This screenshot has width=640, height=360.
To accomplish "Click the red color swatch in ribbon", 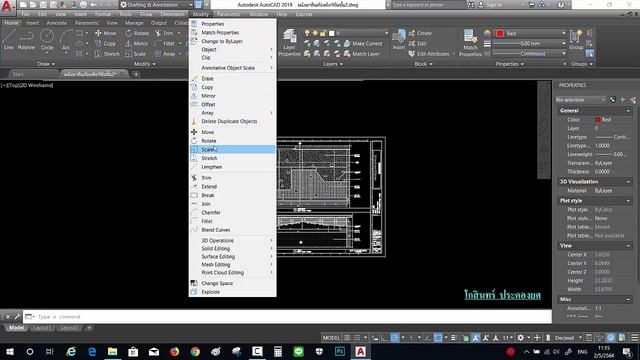I will click(x=500, y=33).
